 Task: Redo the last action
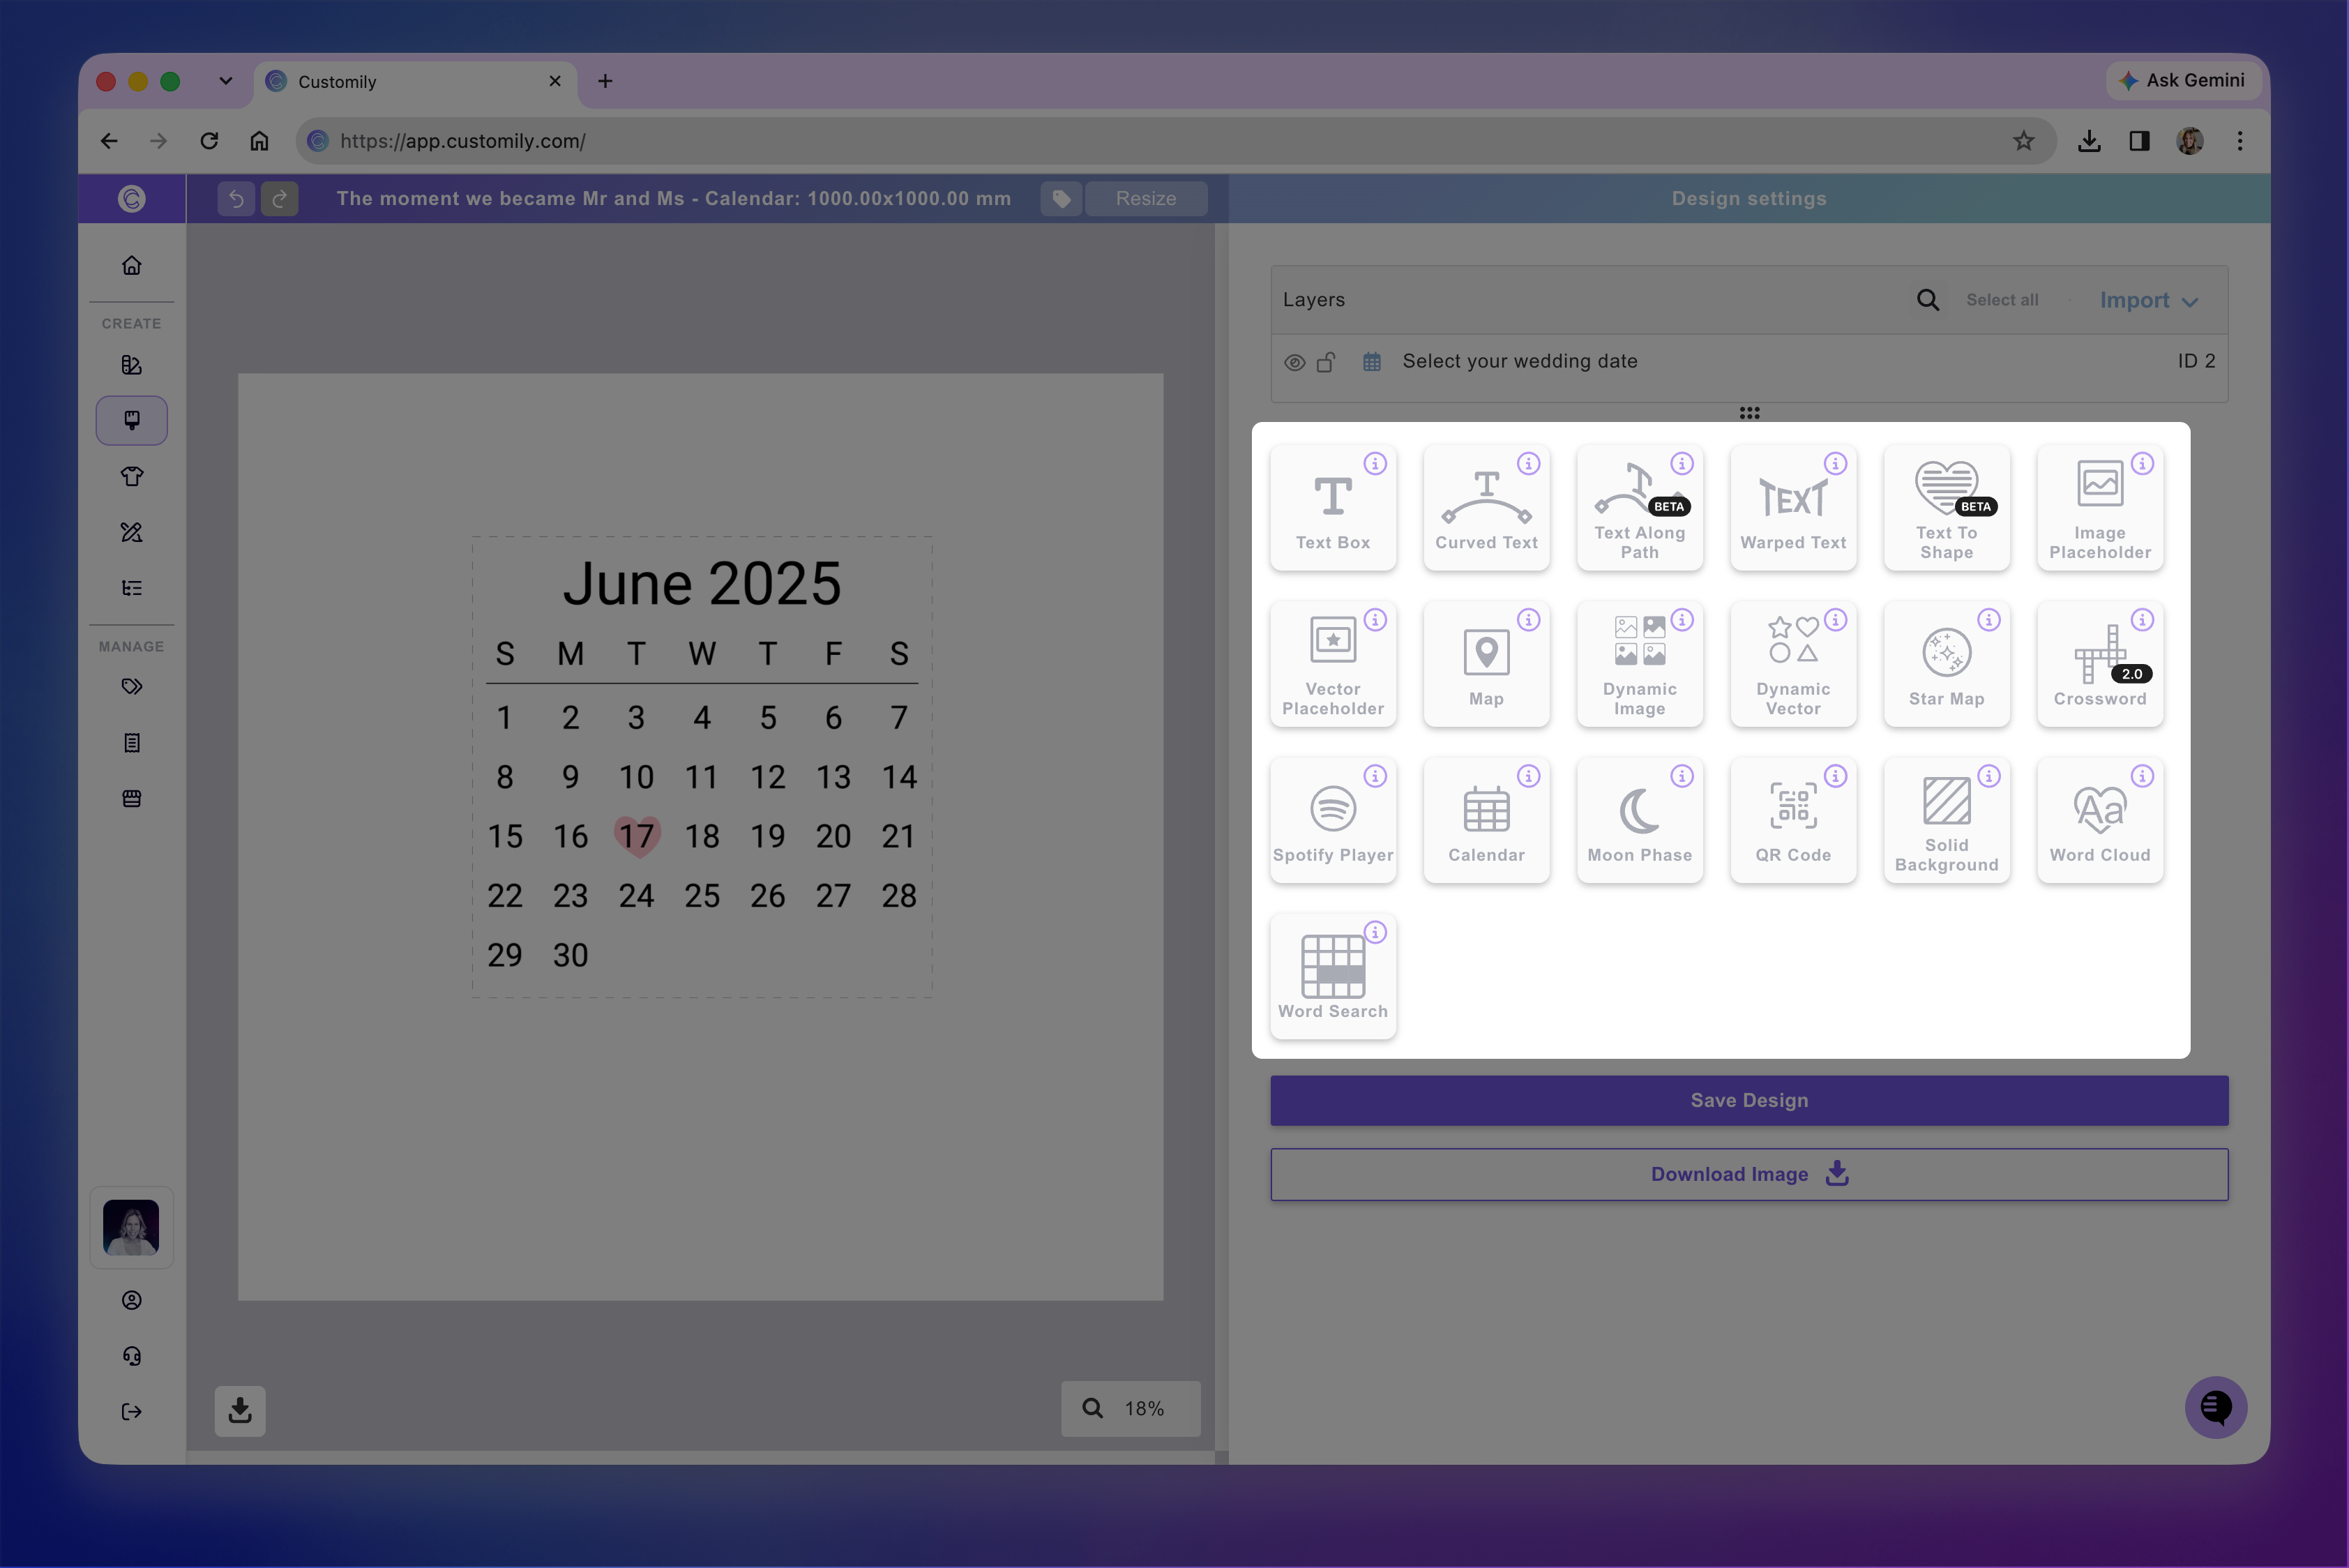280,199
